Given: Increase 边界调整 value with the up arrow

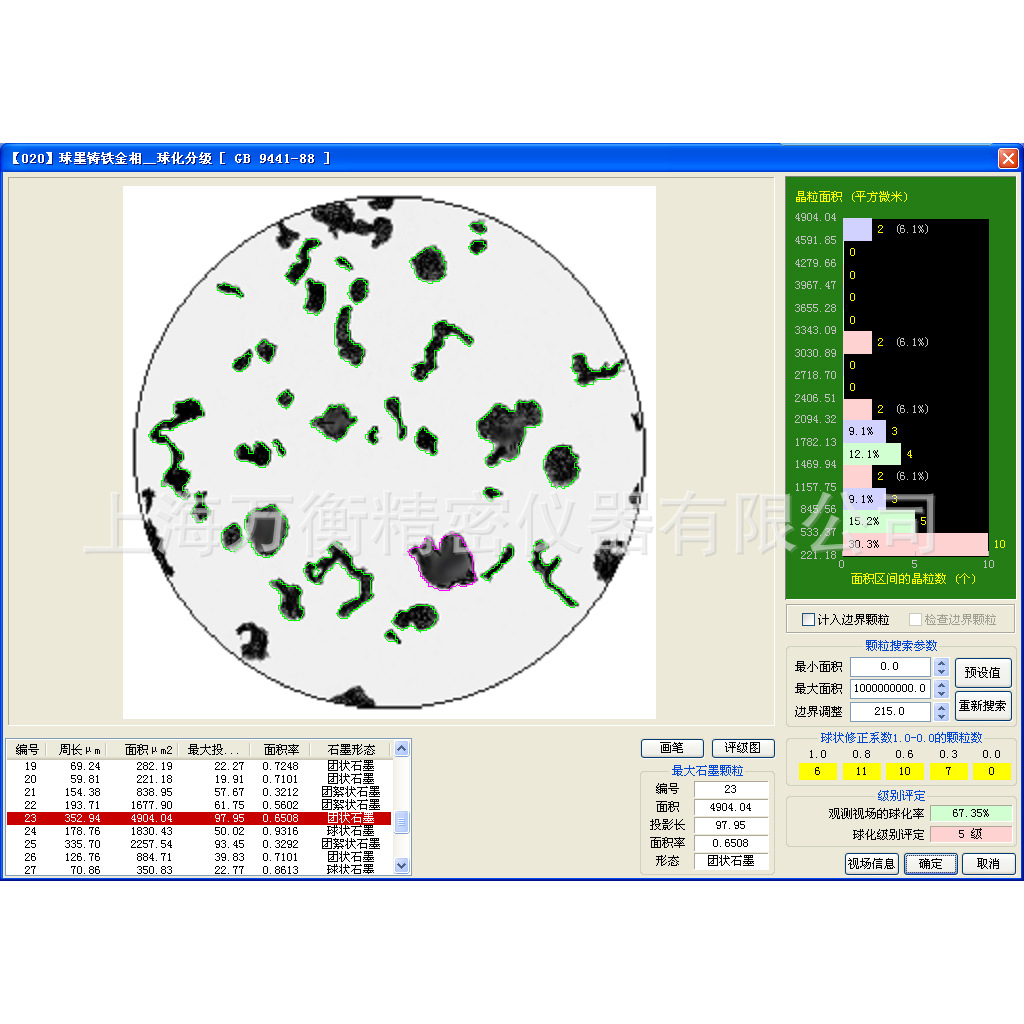Looking at the screenshot, I should click(941, 707).
